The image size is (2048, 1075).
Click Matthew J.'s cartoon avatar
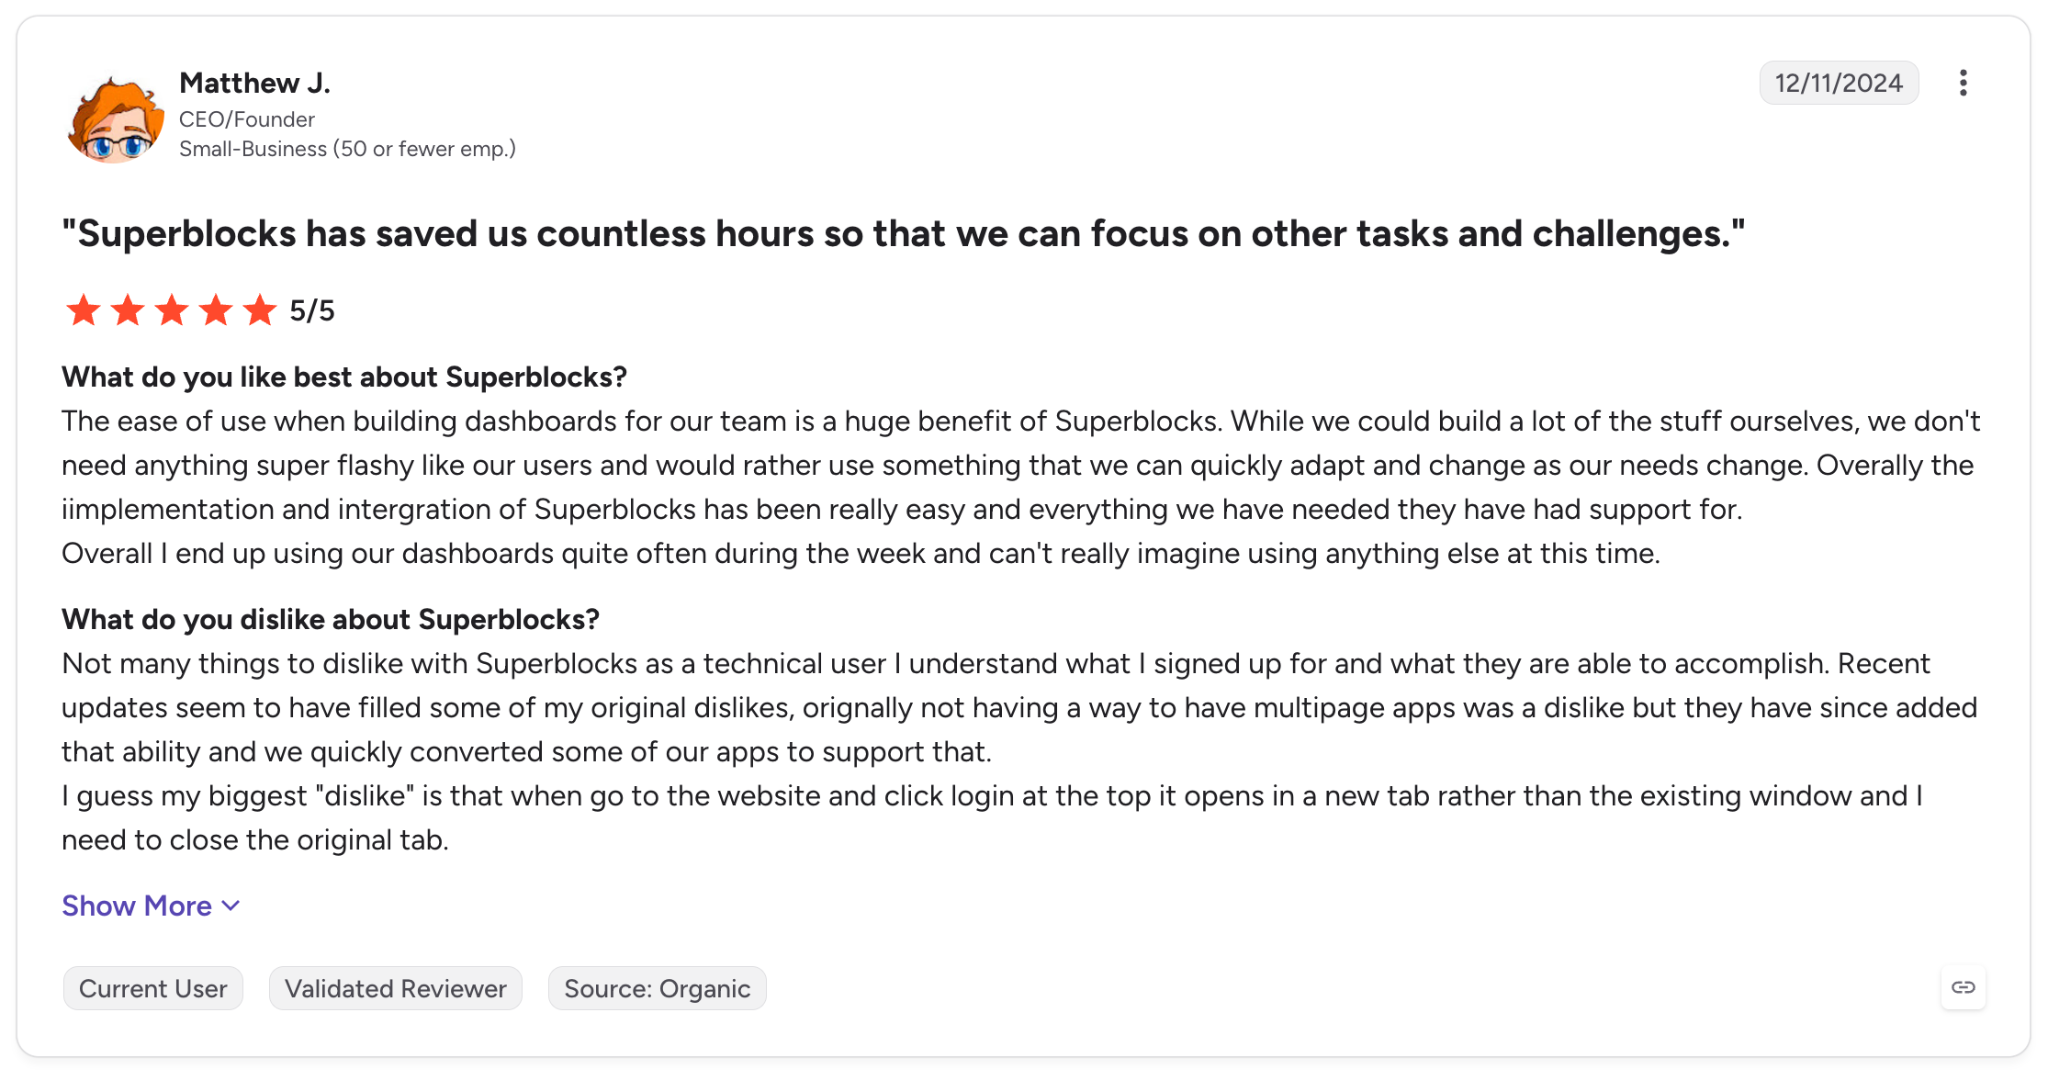click(x=115, y=116)
